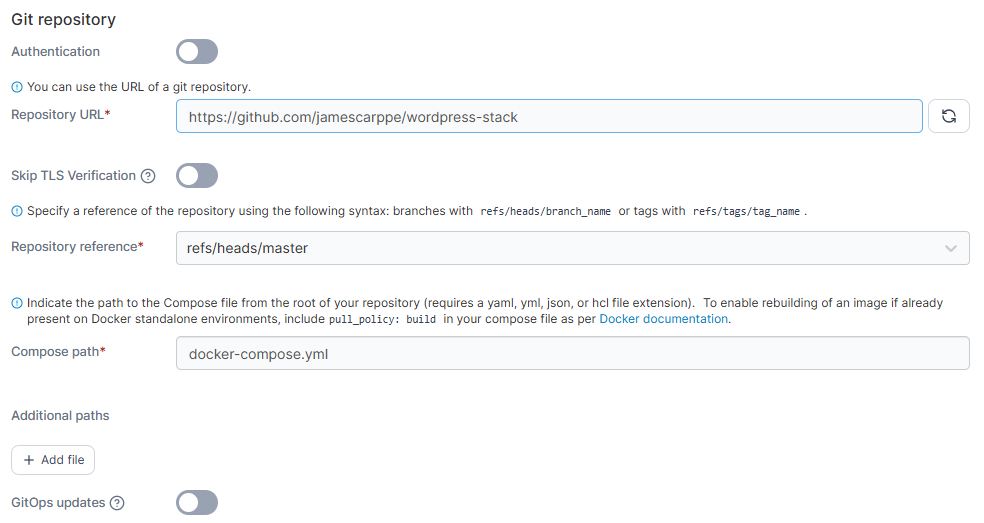Viewport: 984px width, 523px height.
Task: Click the Additional paths label
Action: [60, 415]
